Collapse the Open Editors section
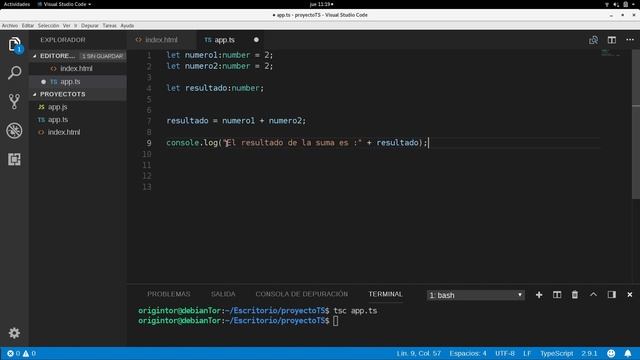The width and height of the screenshot is (640, 360). pyautogui.click(x=35, y=56)
